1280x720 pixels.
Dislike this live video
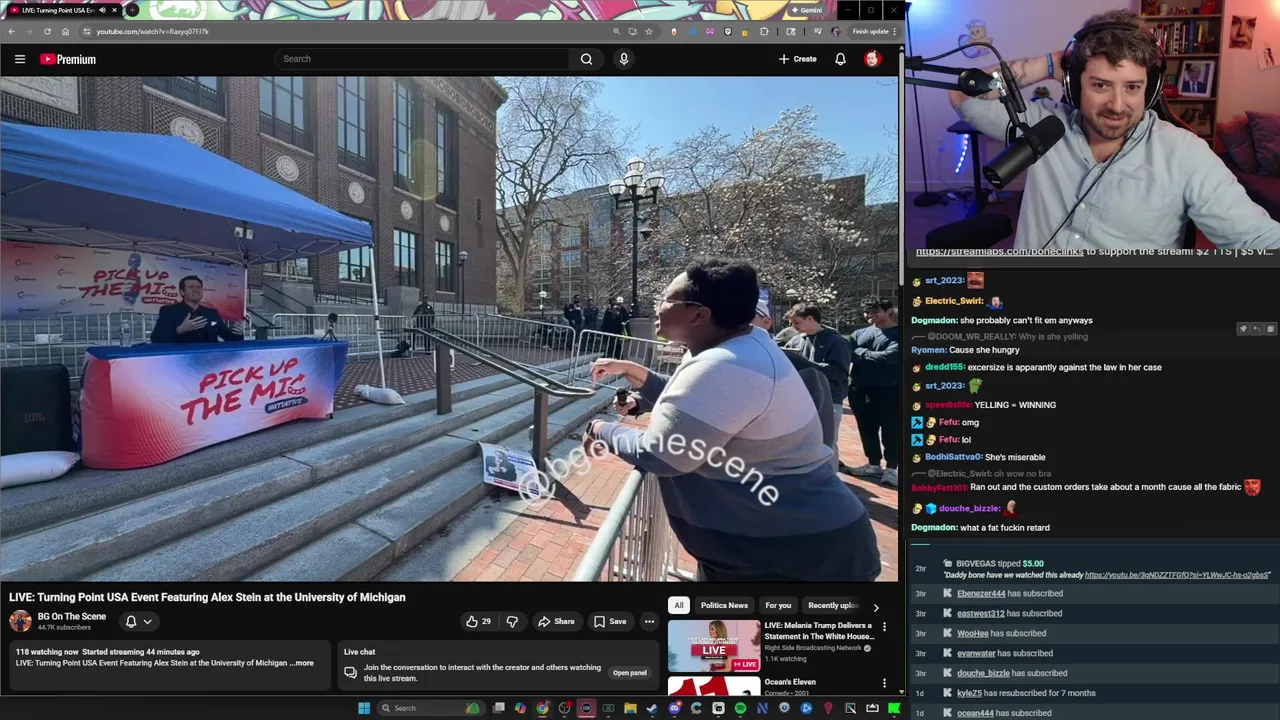click(512, 621)
